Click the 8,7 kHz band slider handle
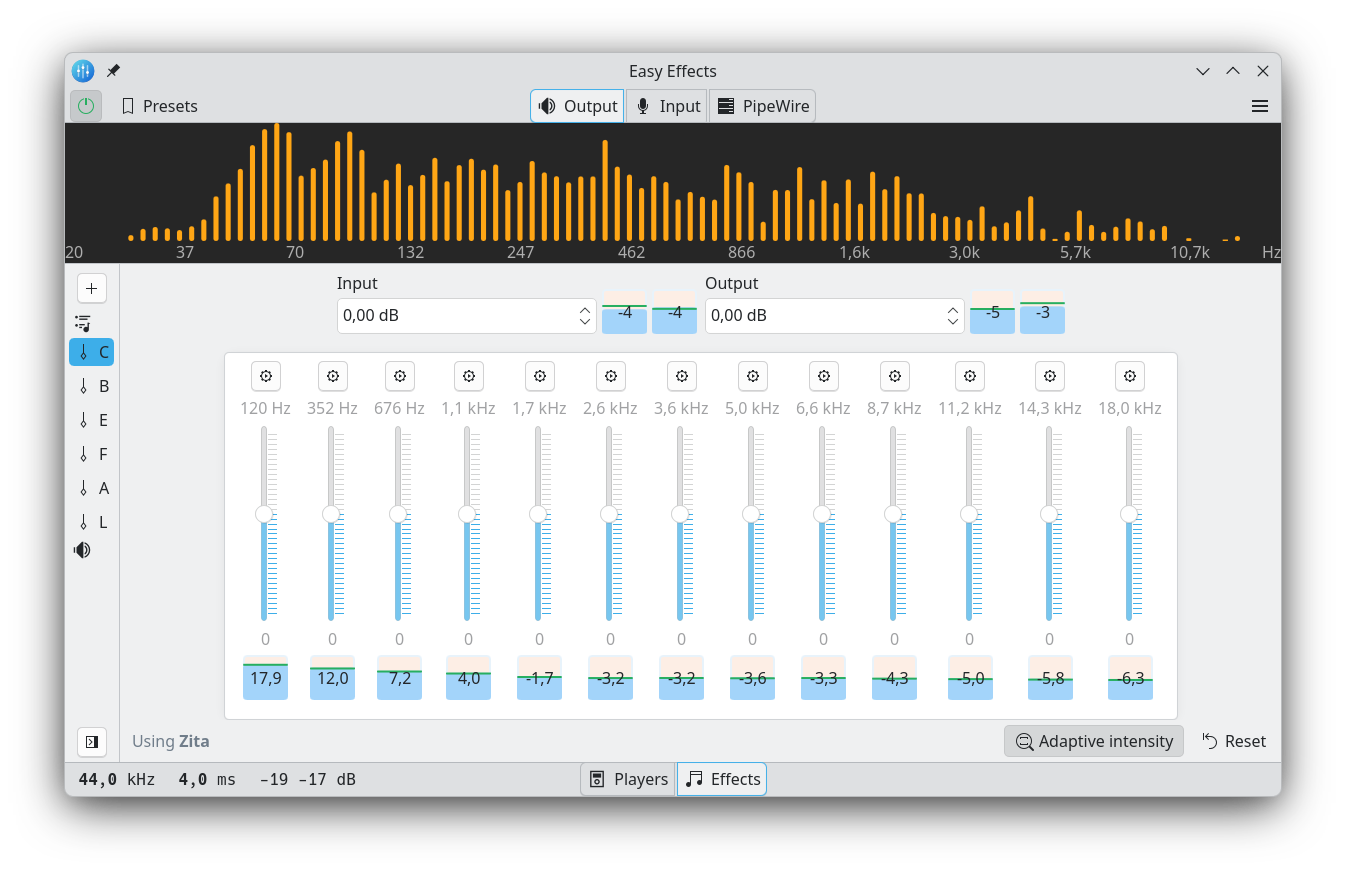Screen dimensions: 1346x873 [893, 514]
